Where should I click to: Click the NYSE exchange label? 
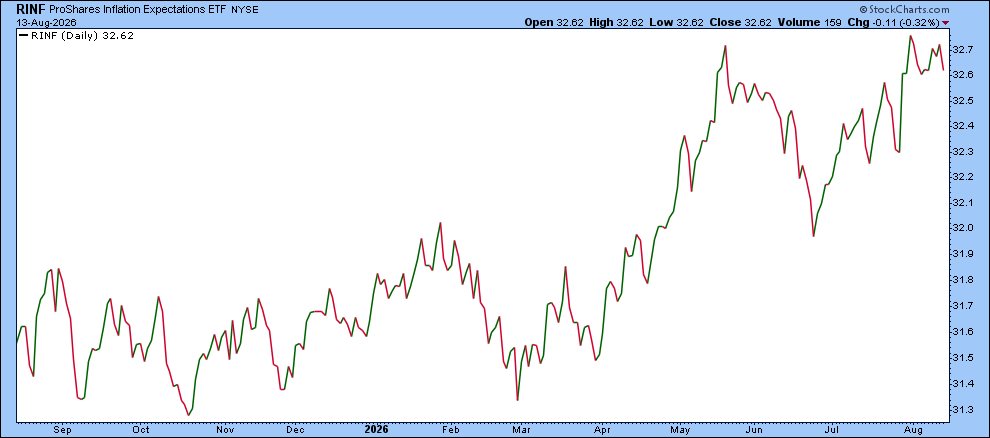(244, 10)
